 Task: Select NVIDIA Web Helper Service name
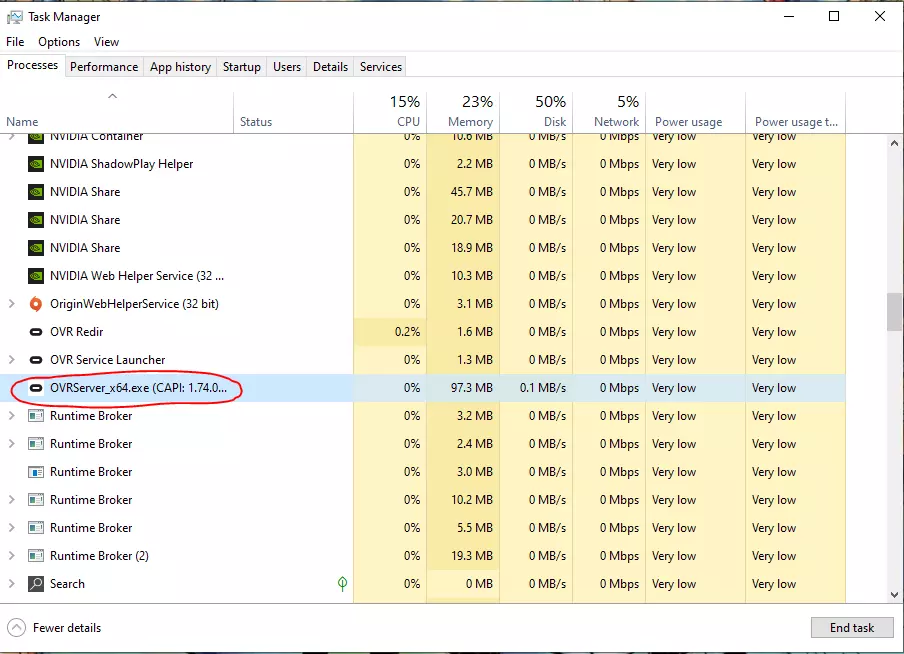(x=137, y=276)
